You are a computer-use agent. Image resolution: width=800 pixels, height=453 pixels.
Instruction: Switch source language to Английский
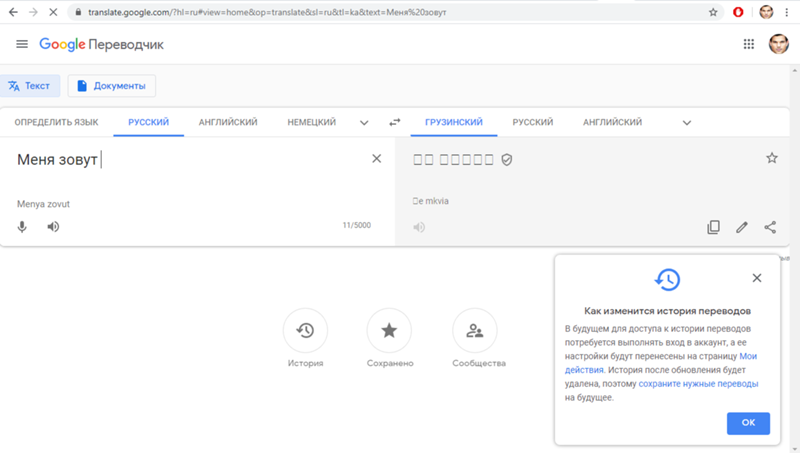228,122
